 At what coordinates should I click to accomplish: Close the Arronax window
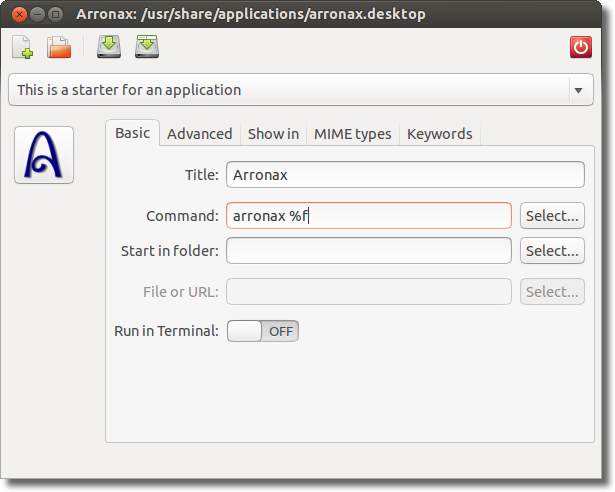19,15
